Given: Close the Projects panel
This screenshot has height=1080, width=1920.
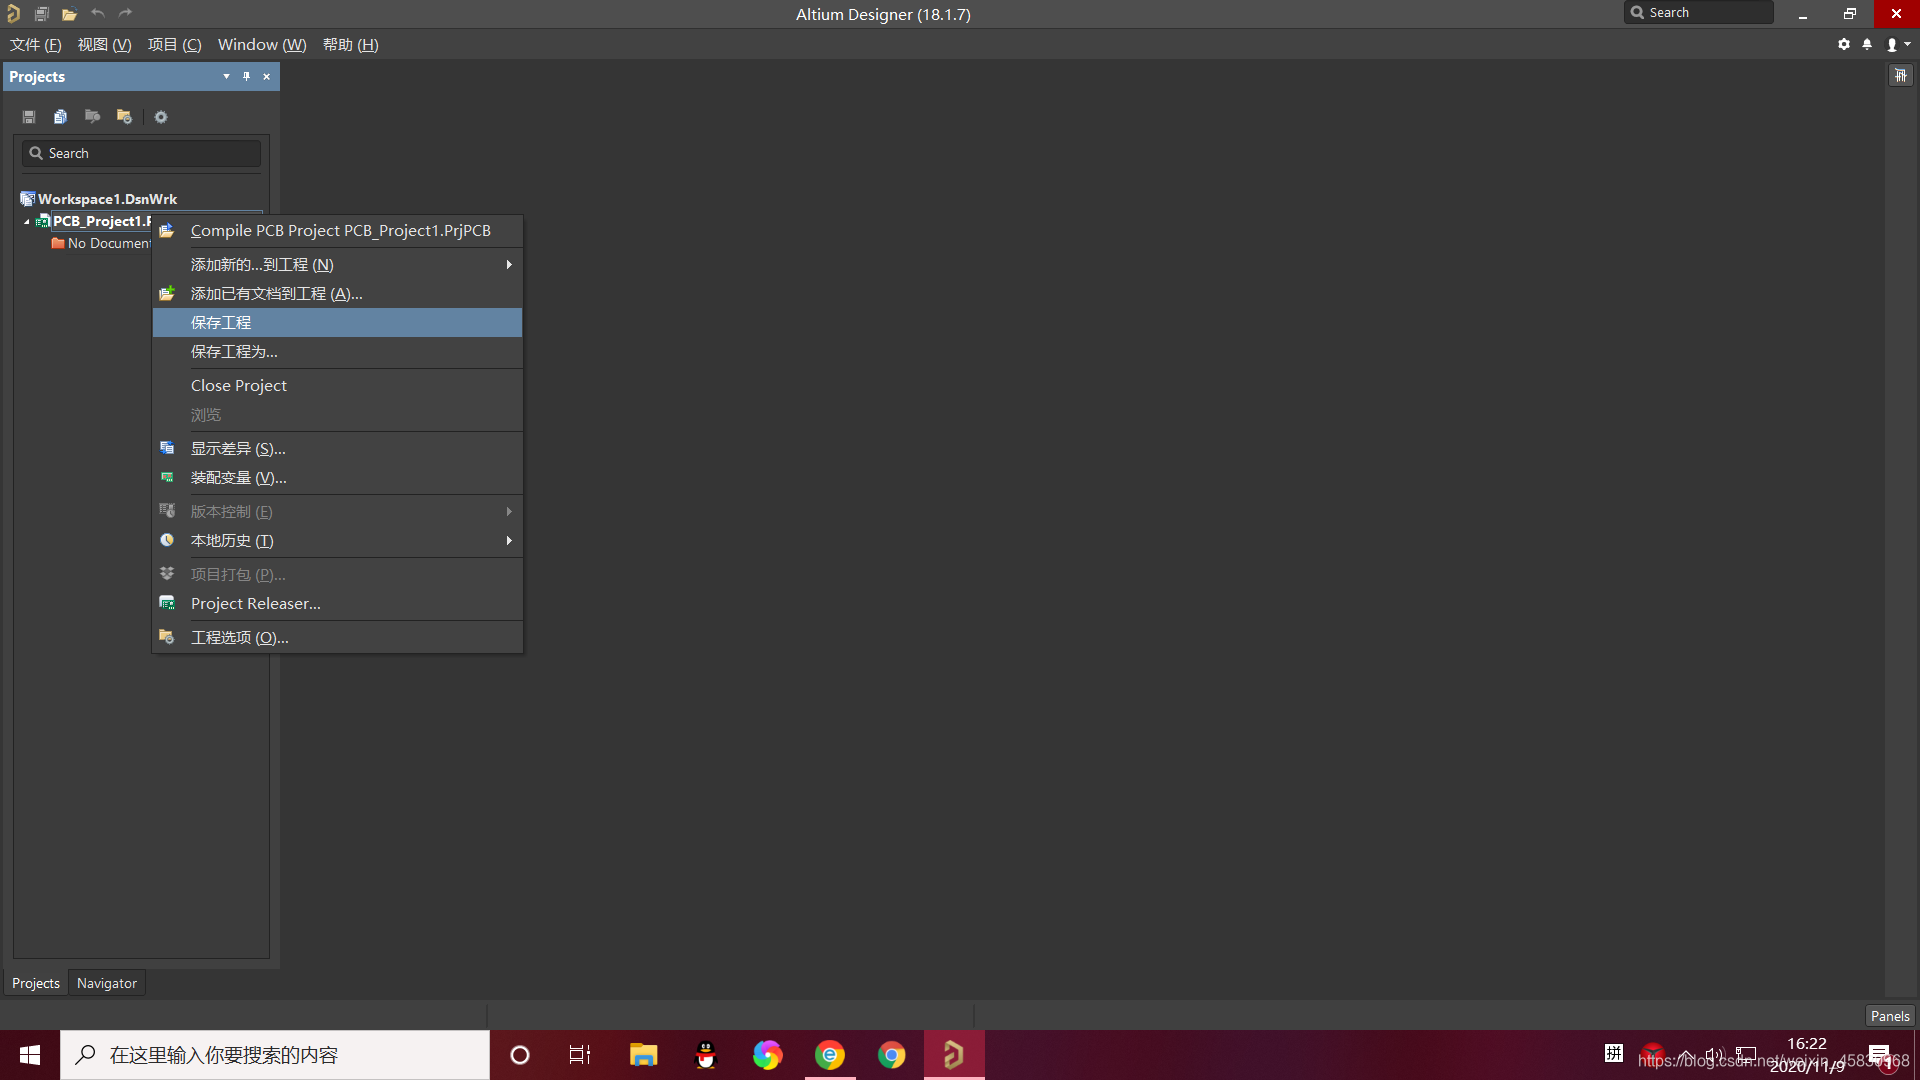Looking at the screenshot, I should tap(266, 76).
